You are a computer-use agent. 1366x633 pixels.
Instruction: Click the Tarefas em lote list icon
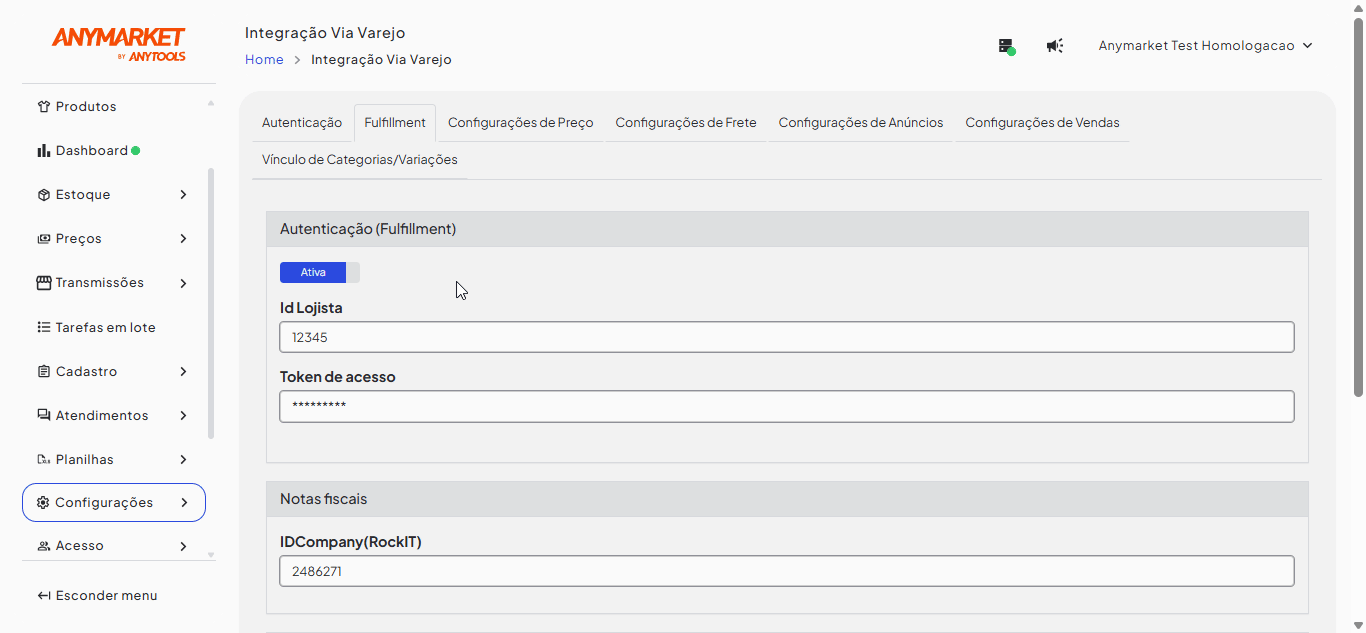(43, 327)
